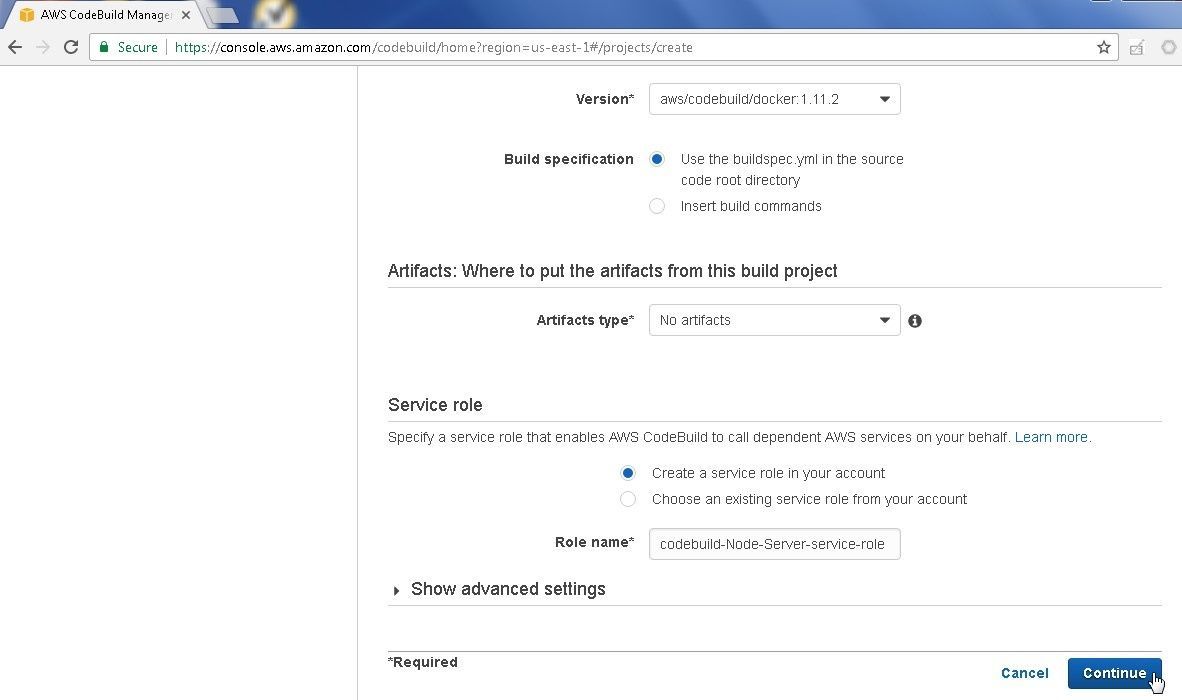Click the Continue button

tap(1114, 674)
